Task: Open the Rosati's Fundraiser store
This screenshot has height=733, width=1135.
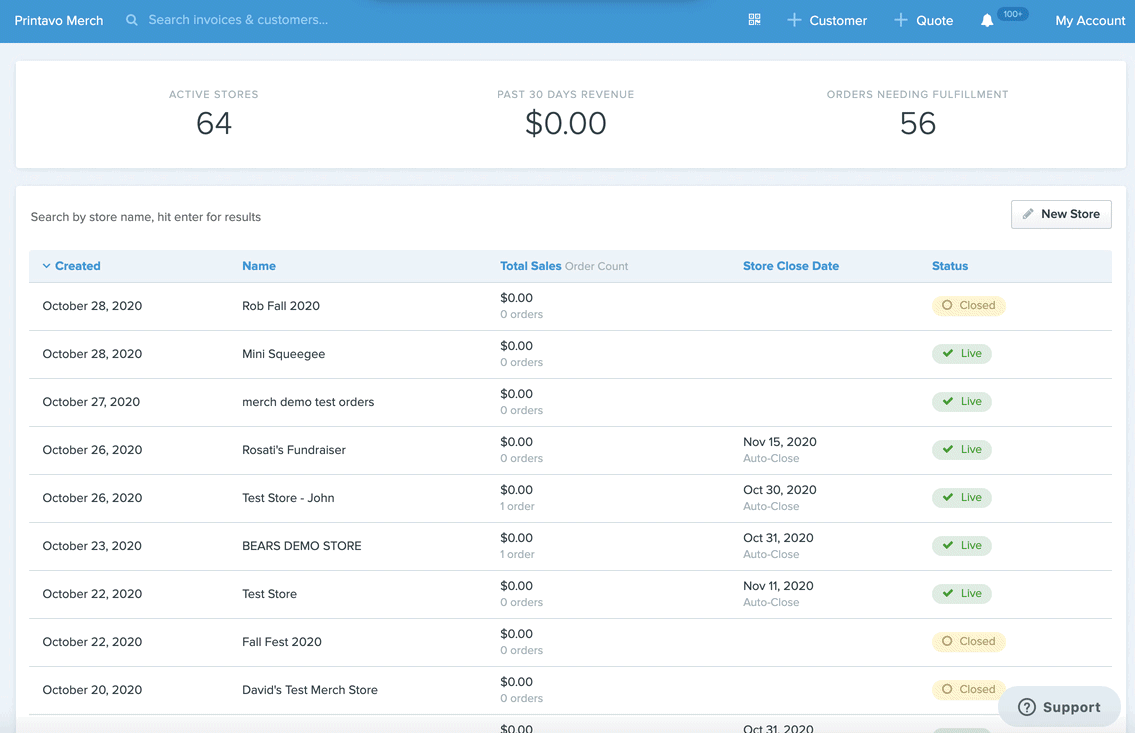Action: (294, 450)
